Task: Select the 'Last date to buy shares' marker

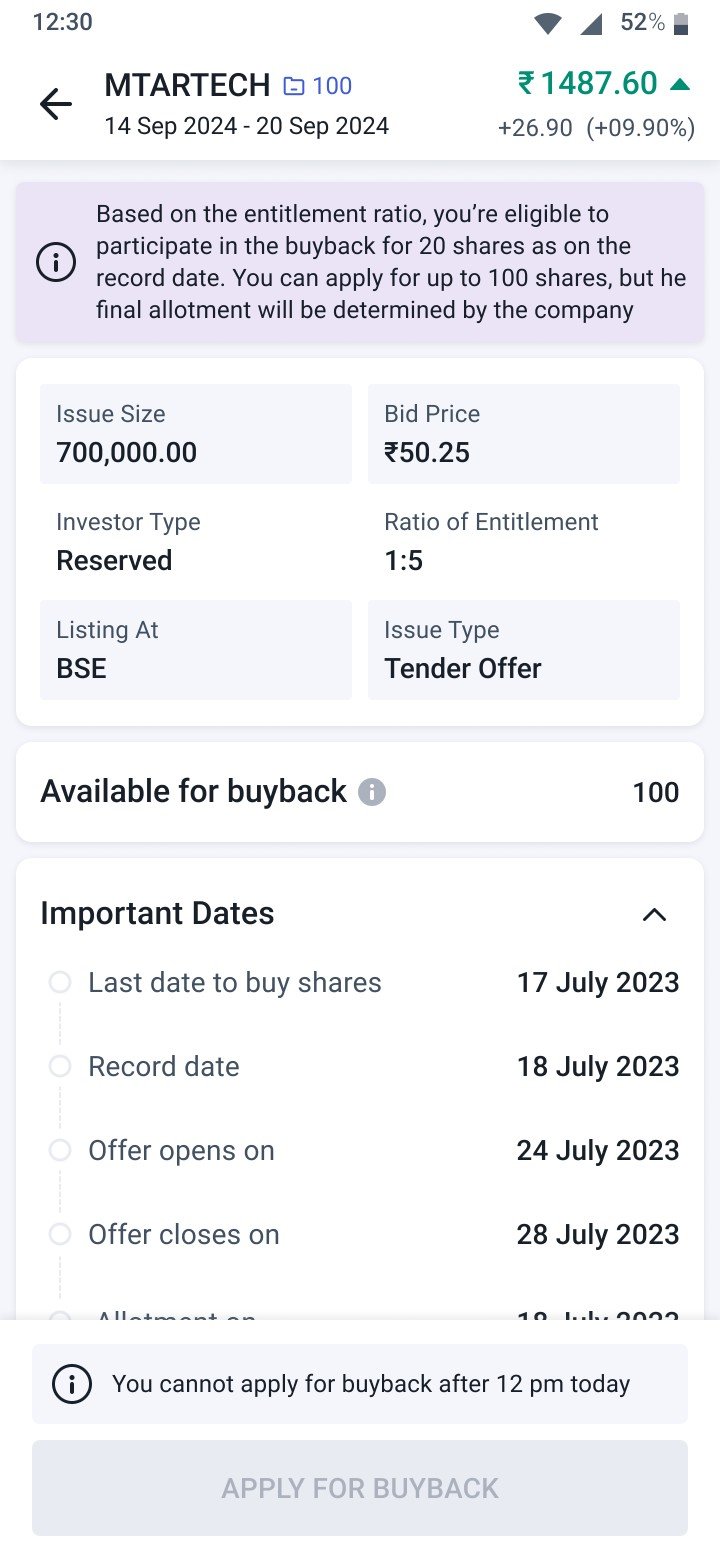Action: pyautogui.click(x=60, y=982)
